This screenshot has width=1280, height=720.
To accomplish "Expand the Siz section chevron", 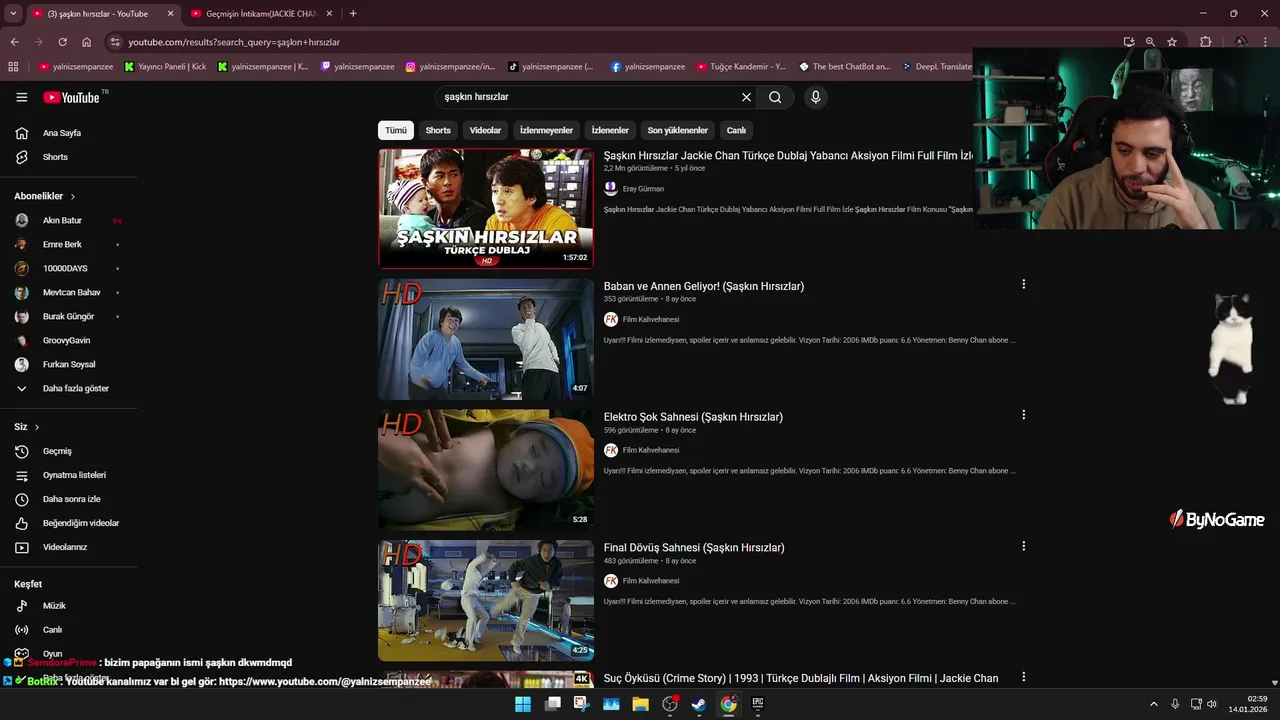I will (37, 427).
